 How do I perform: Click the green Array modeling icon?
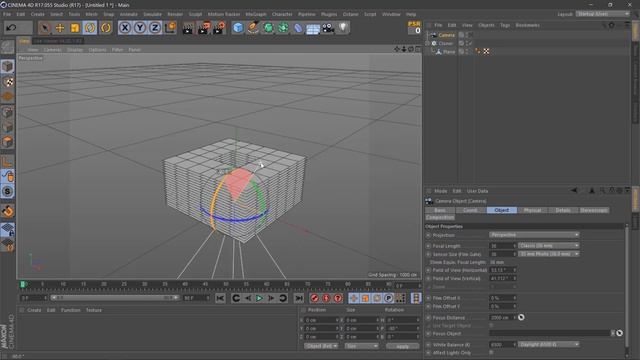pos(283,28)
